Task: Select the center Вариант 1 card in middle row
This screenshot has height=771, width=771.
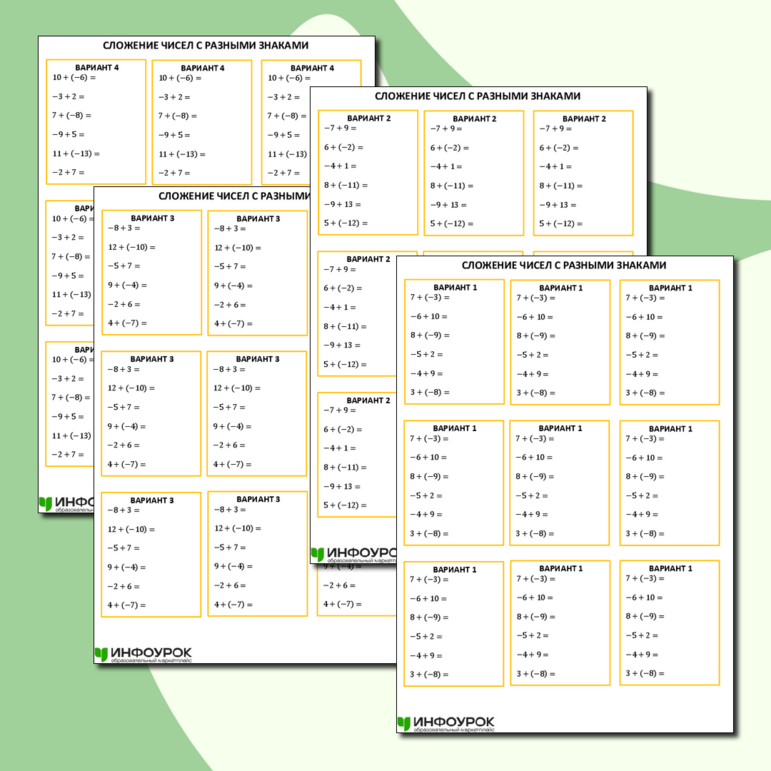Action: coord(560,482)
